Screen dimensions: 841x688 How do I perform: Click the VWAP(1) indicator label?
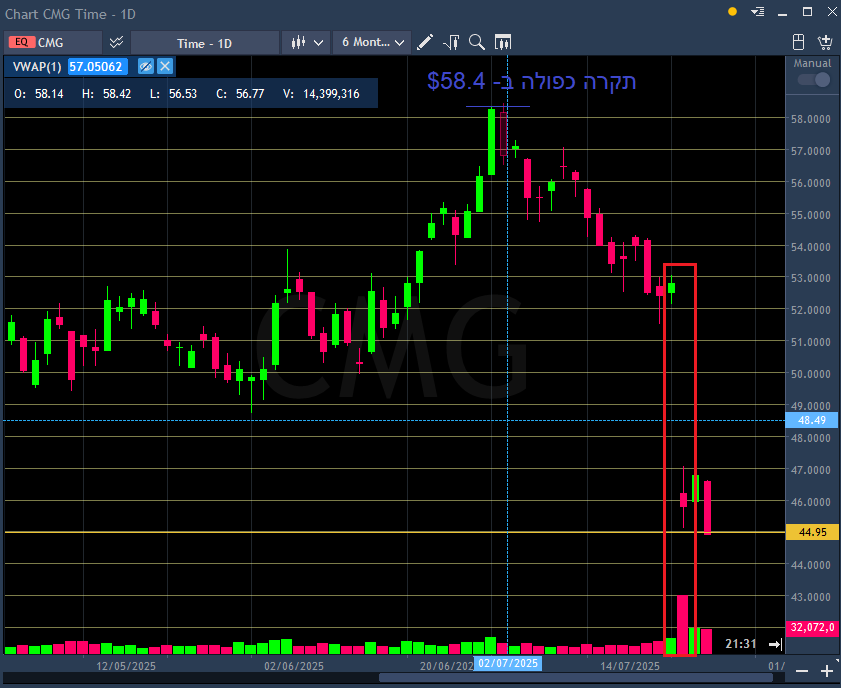pos(37,66)
